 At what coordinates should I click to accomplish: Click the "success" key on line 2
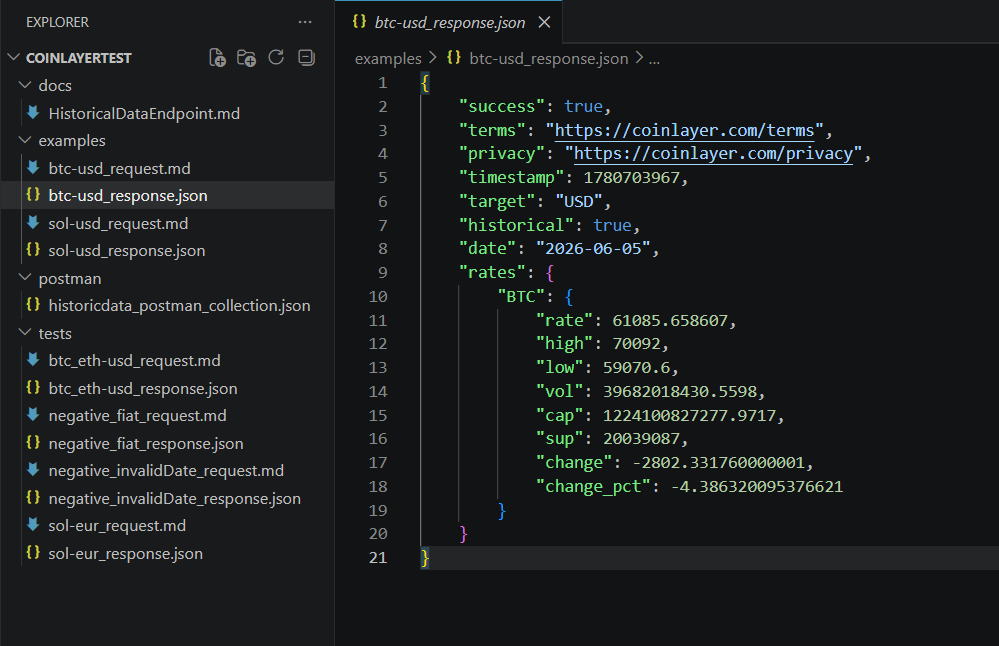point(502,106)
